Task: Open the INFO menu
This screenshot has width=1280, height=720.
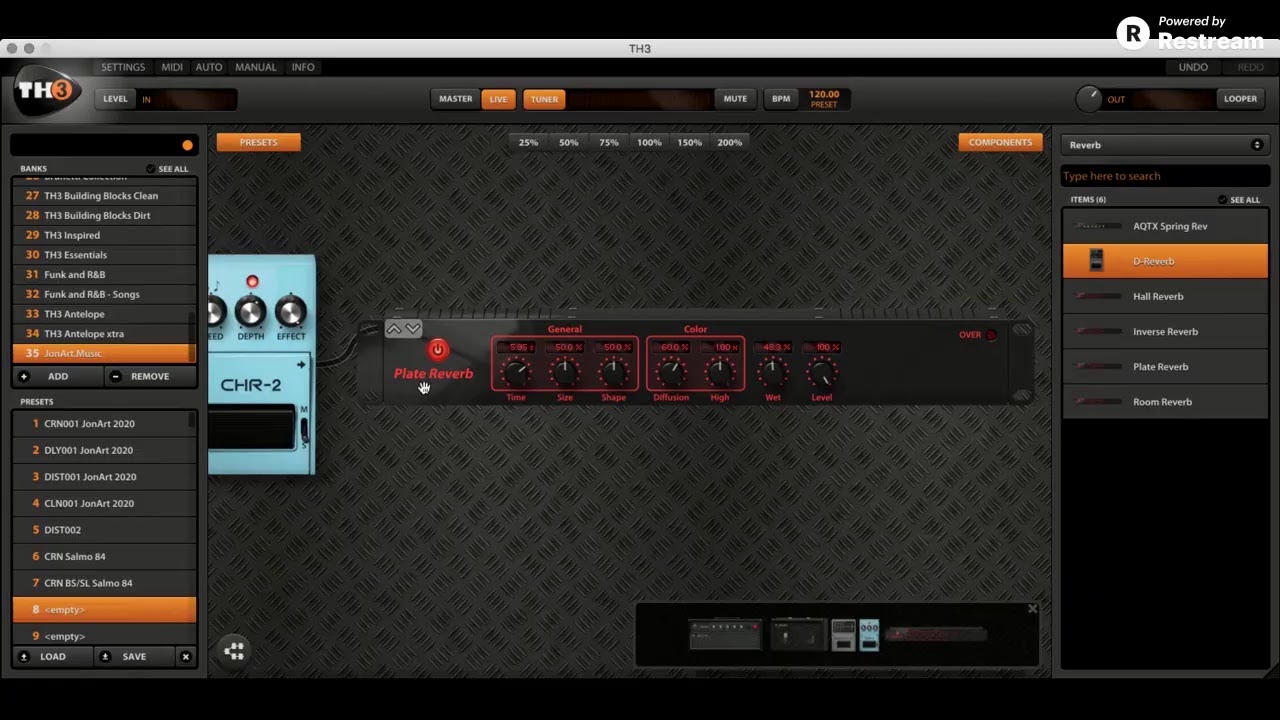Action: 303,67
